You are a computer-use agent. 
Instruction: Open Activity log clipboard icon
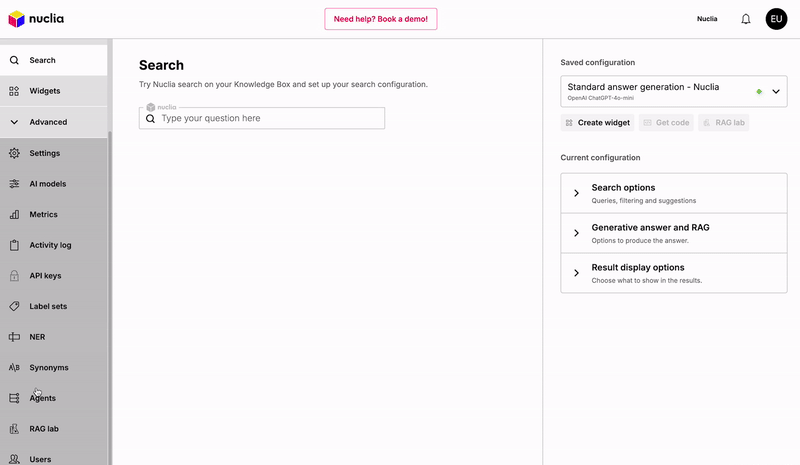coord(14,245)
